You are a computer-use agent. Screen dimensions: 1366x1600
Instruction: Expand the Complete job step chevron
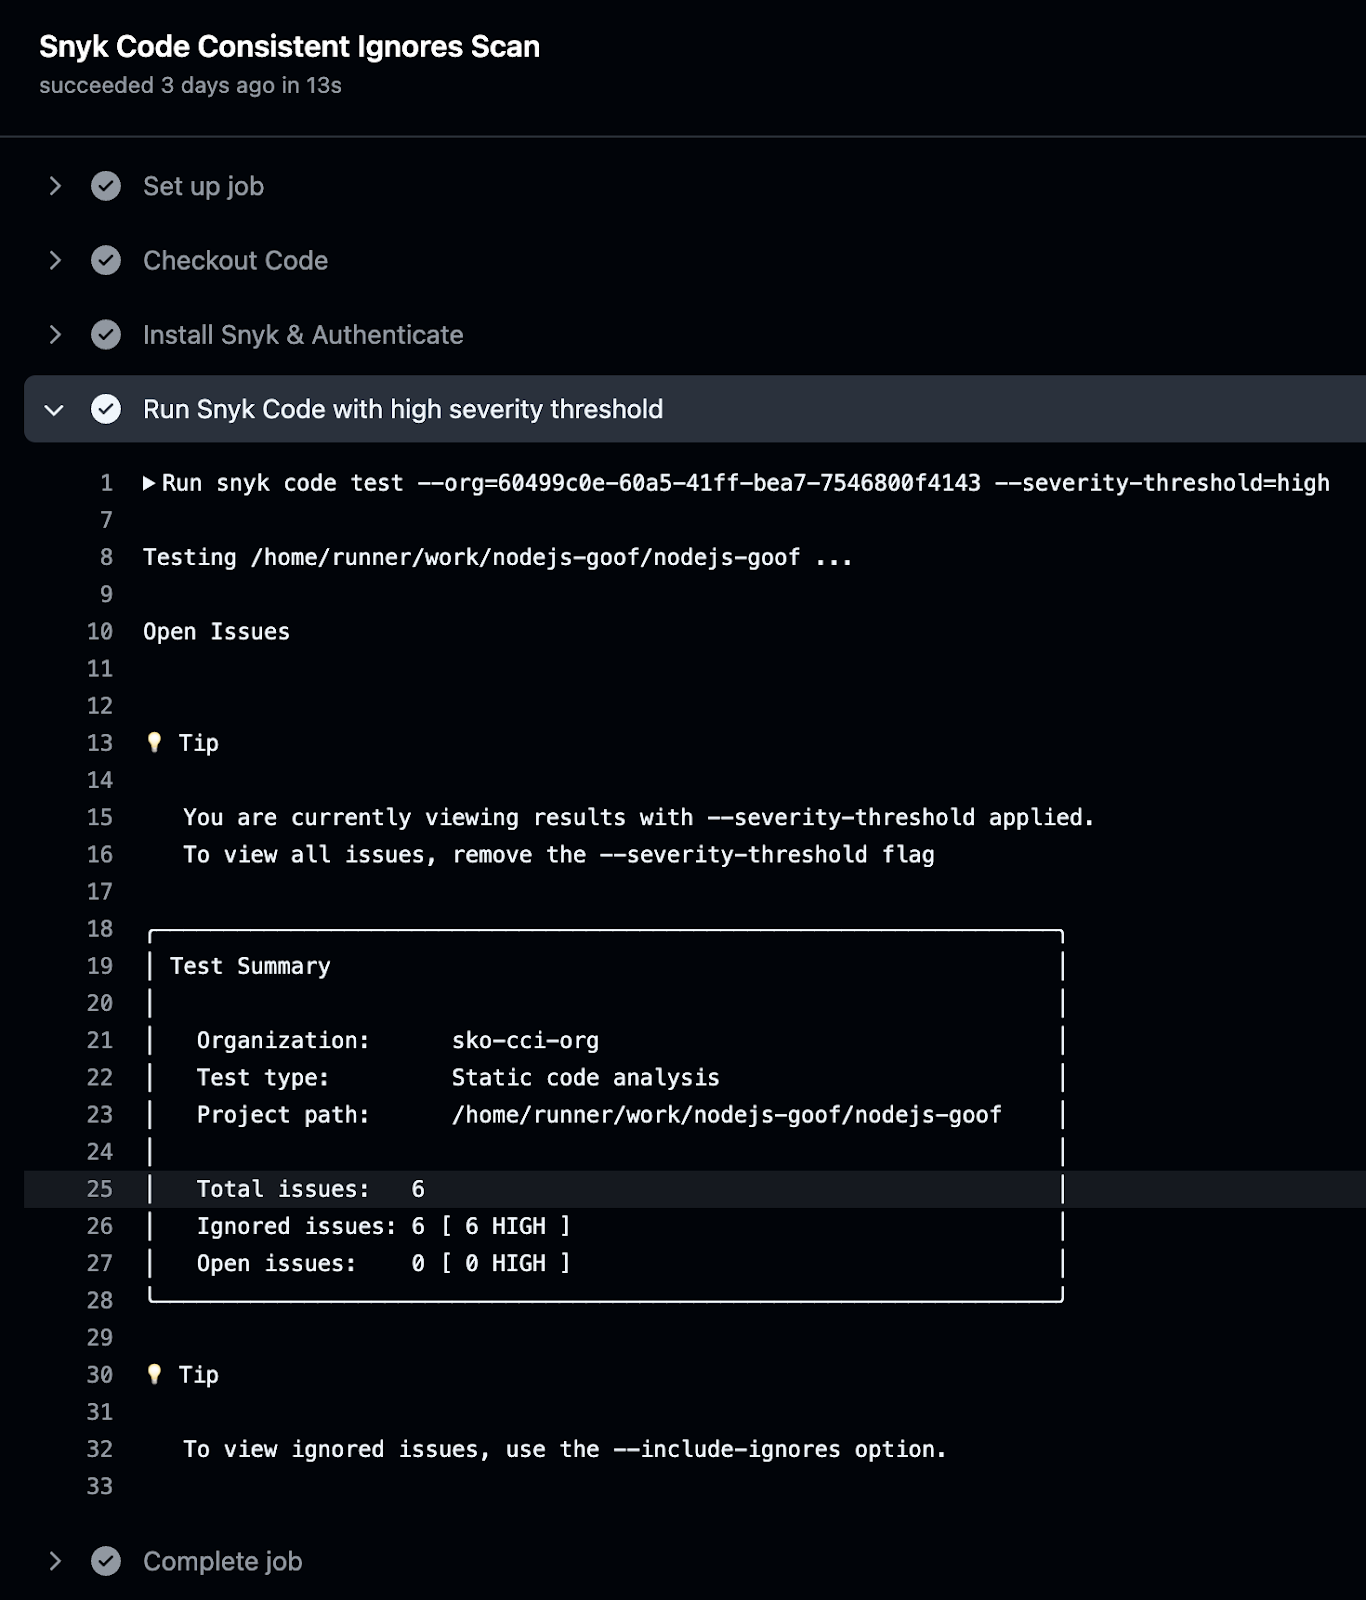coord(55,1561)
